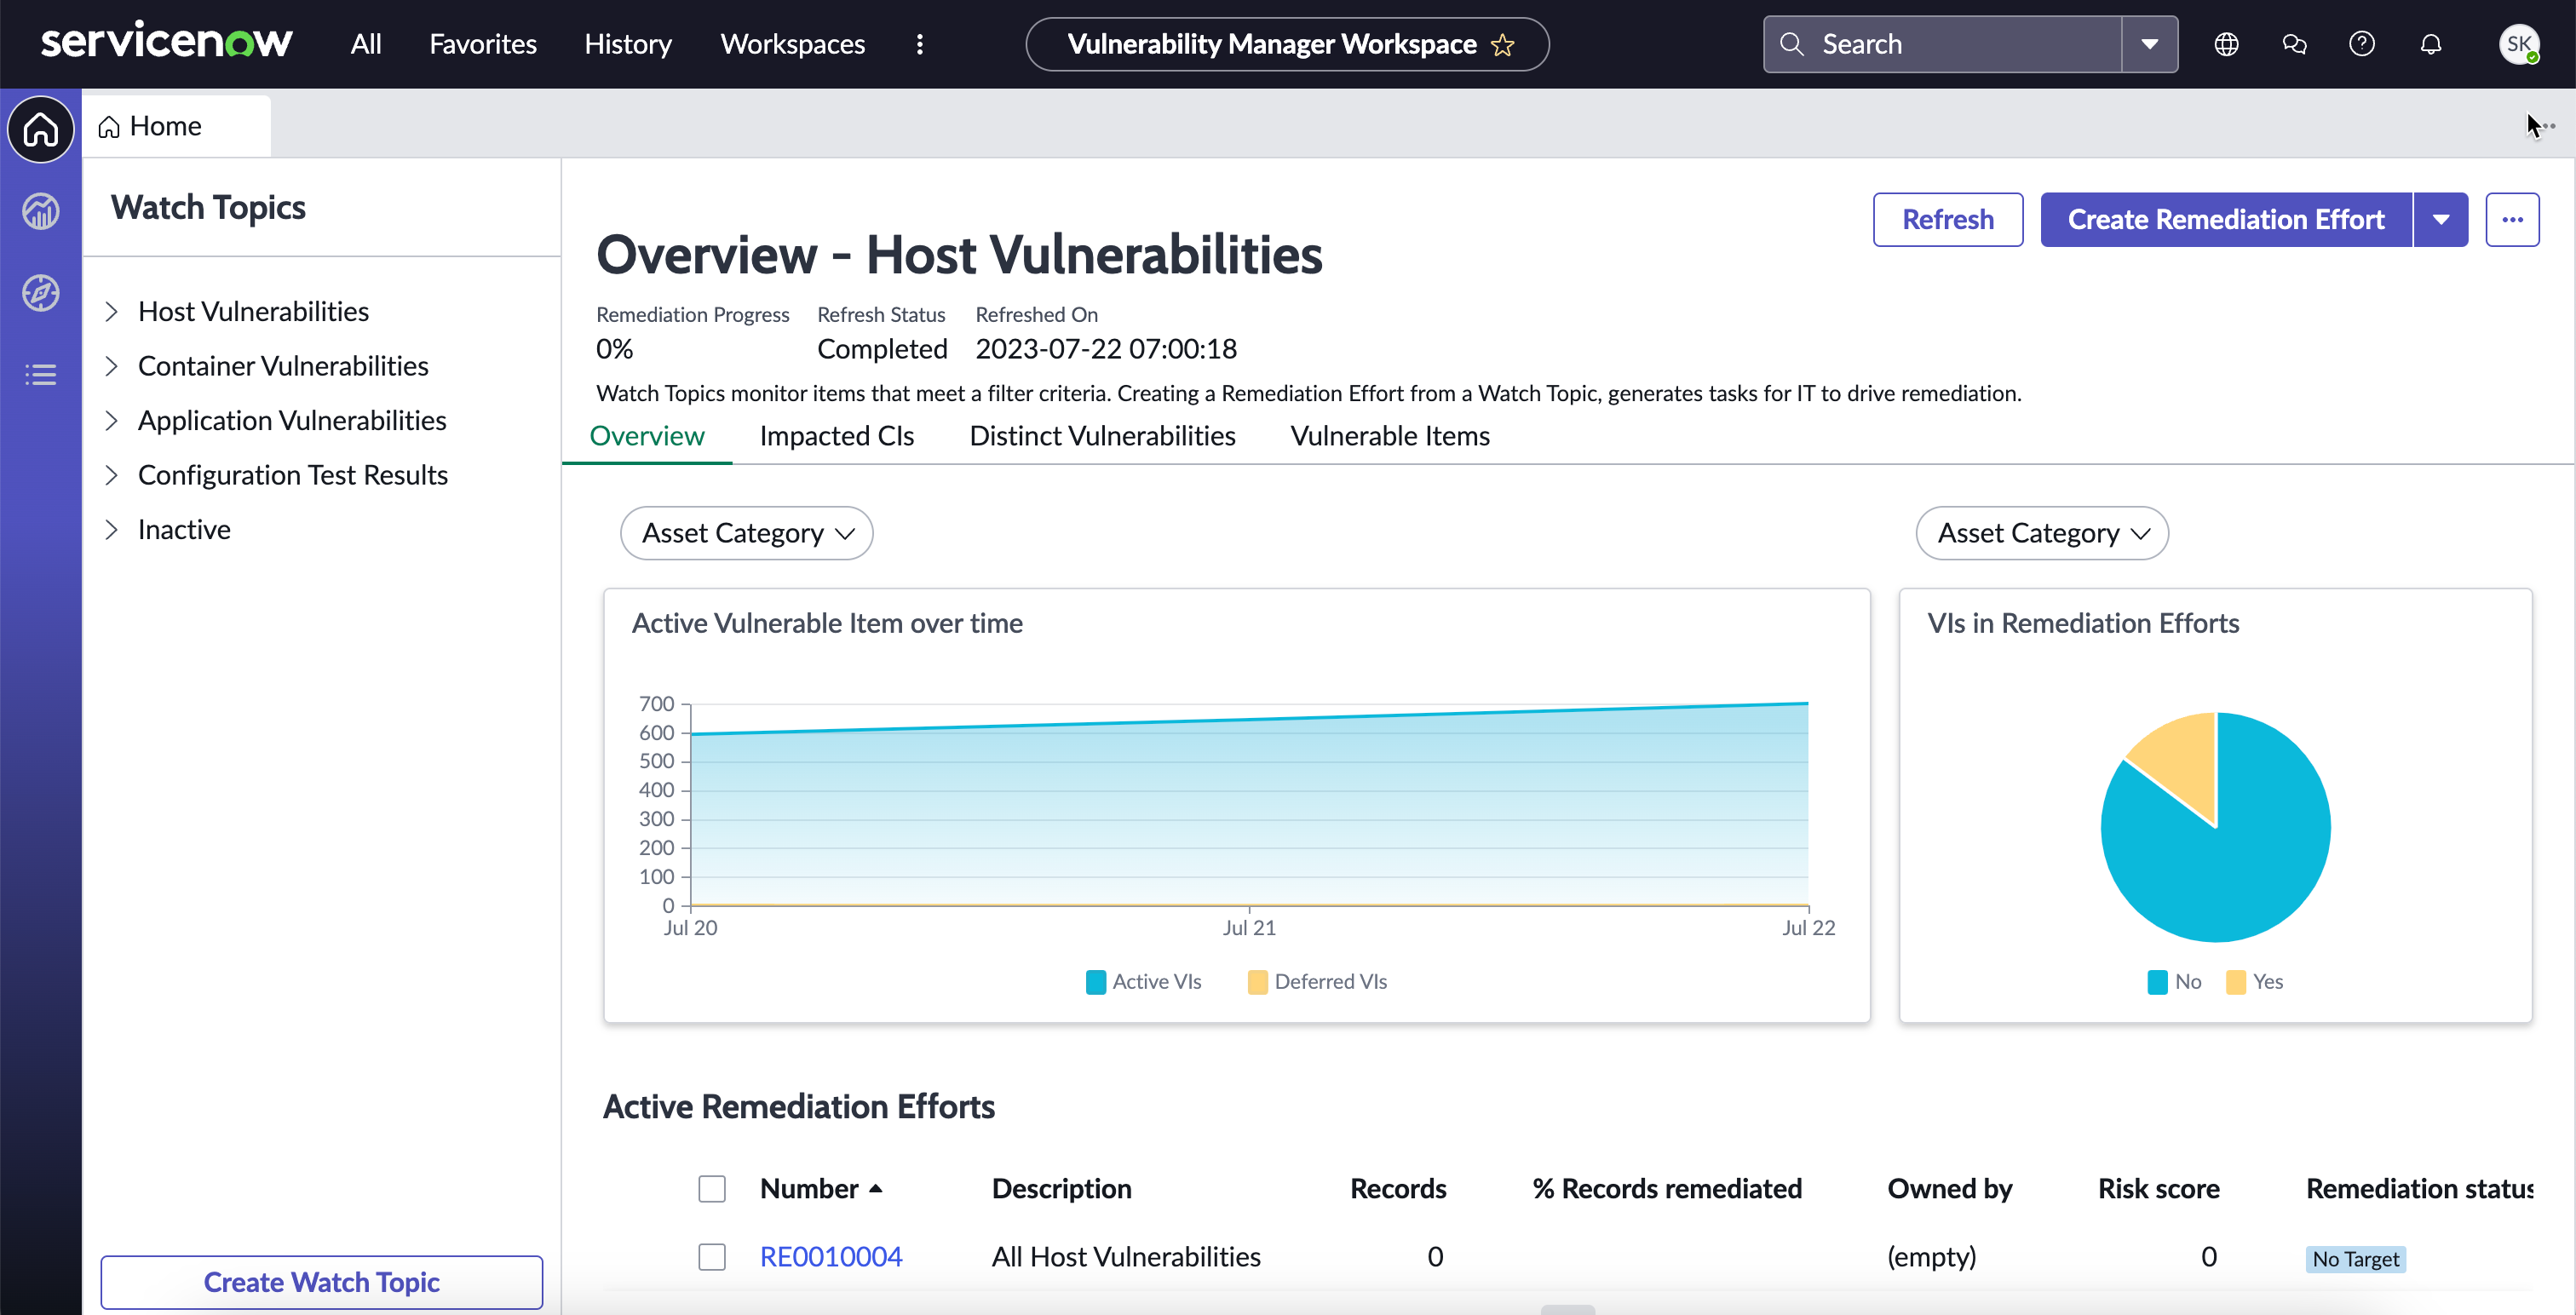Select the Overview tab
2576x1315 pixels.
(647, 436)
